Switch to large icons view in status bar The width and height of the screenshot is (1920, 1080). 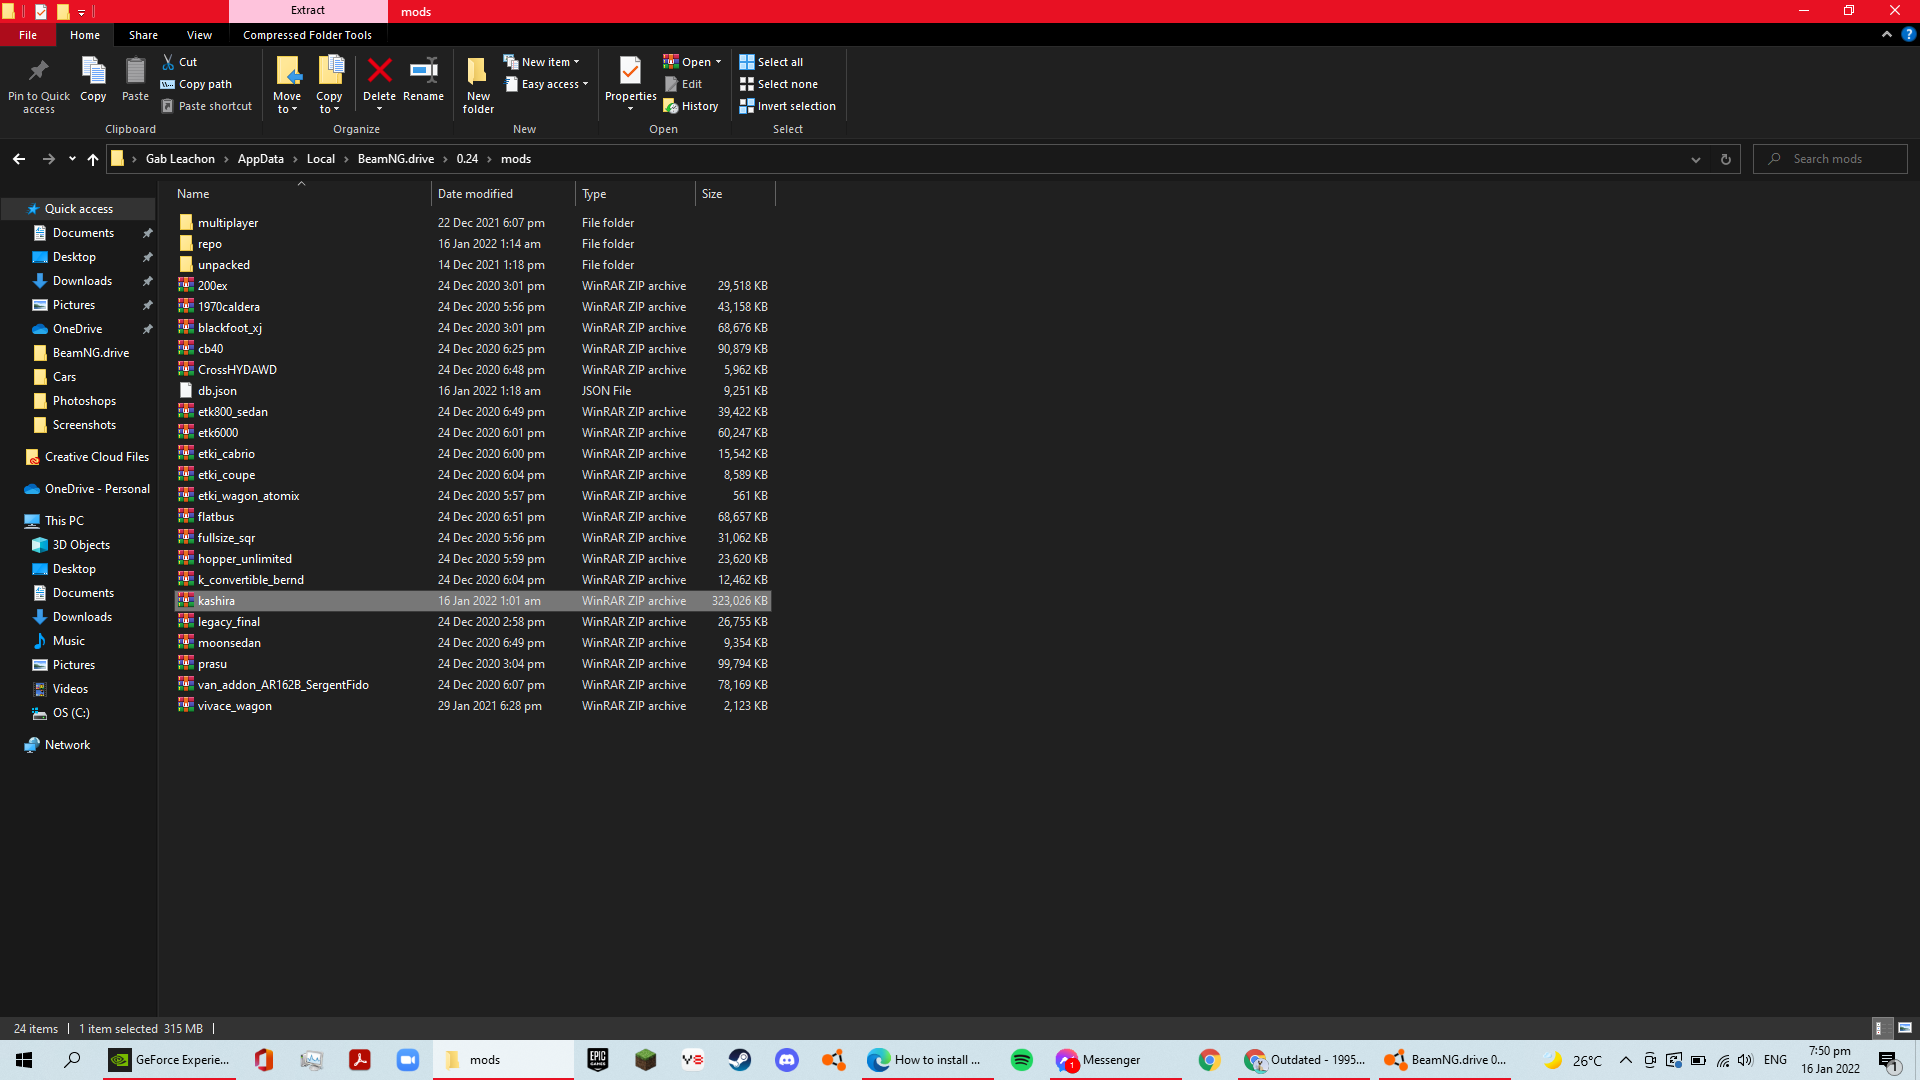point(1904,1028)
